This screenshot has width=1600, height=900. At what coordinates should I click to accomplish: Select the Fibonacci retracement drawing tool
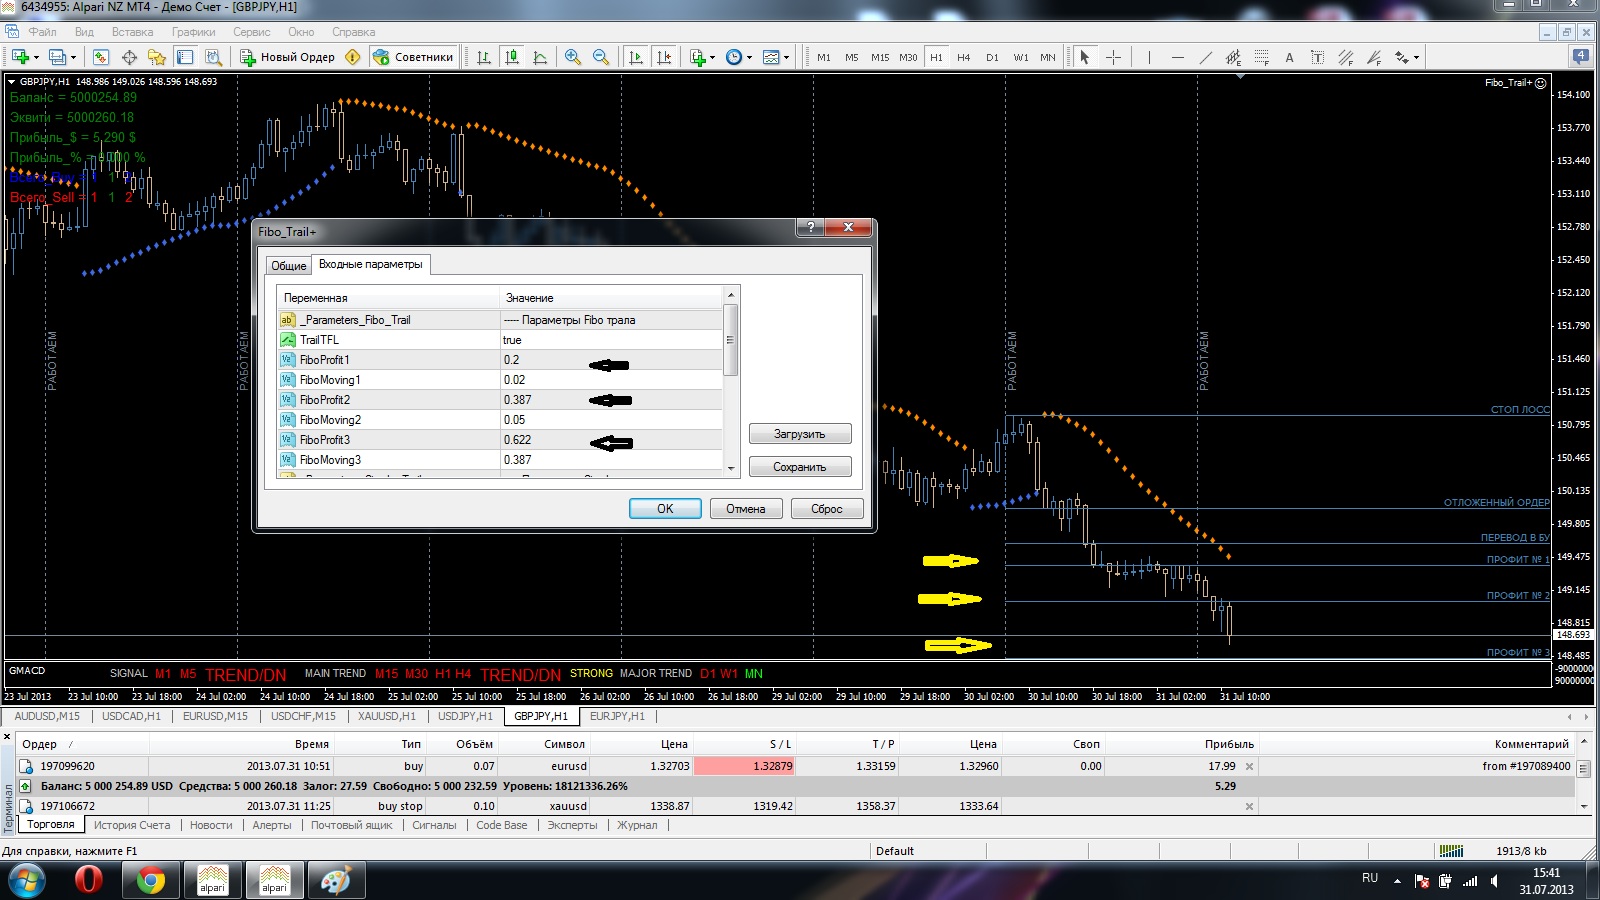tap(1262, 57)
